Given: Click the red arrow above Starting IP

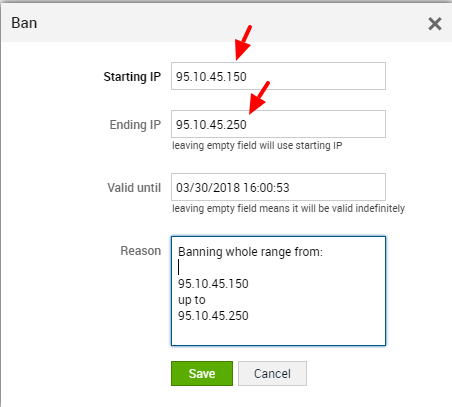Looking at the screenshot, I should click(x=243, y=43).
